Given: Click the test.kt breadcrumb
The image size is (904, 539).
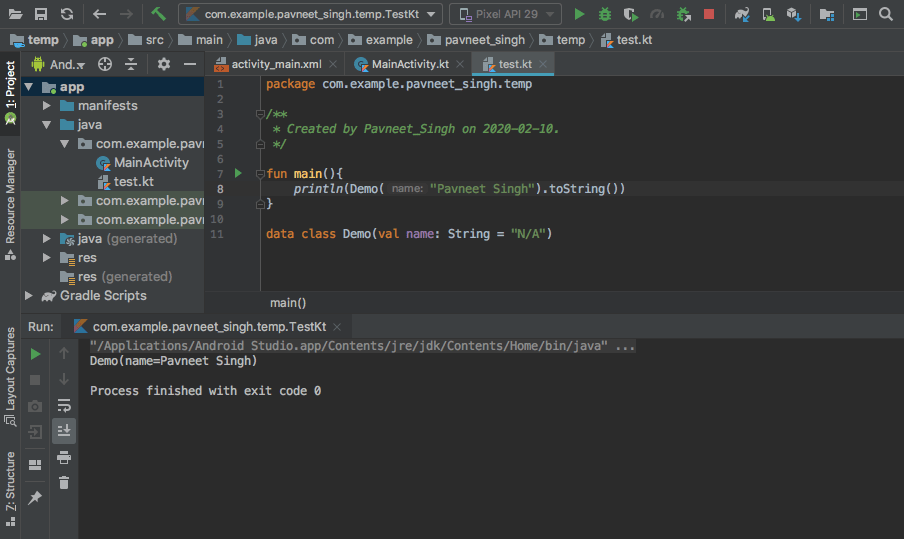Looking at the screenshot, I should [x=627, y=40].
